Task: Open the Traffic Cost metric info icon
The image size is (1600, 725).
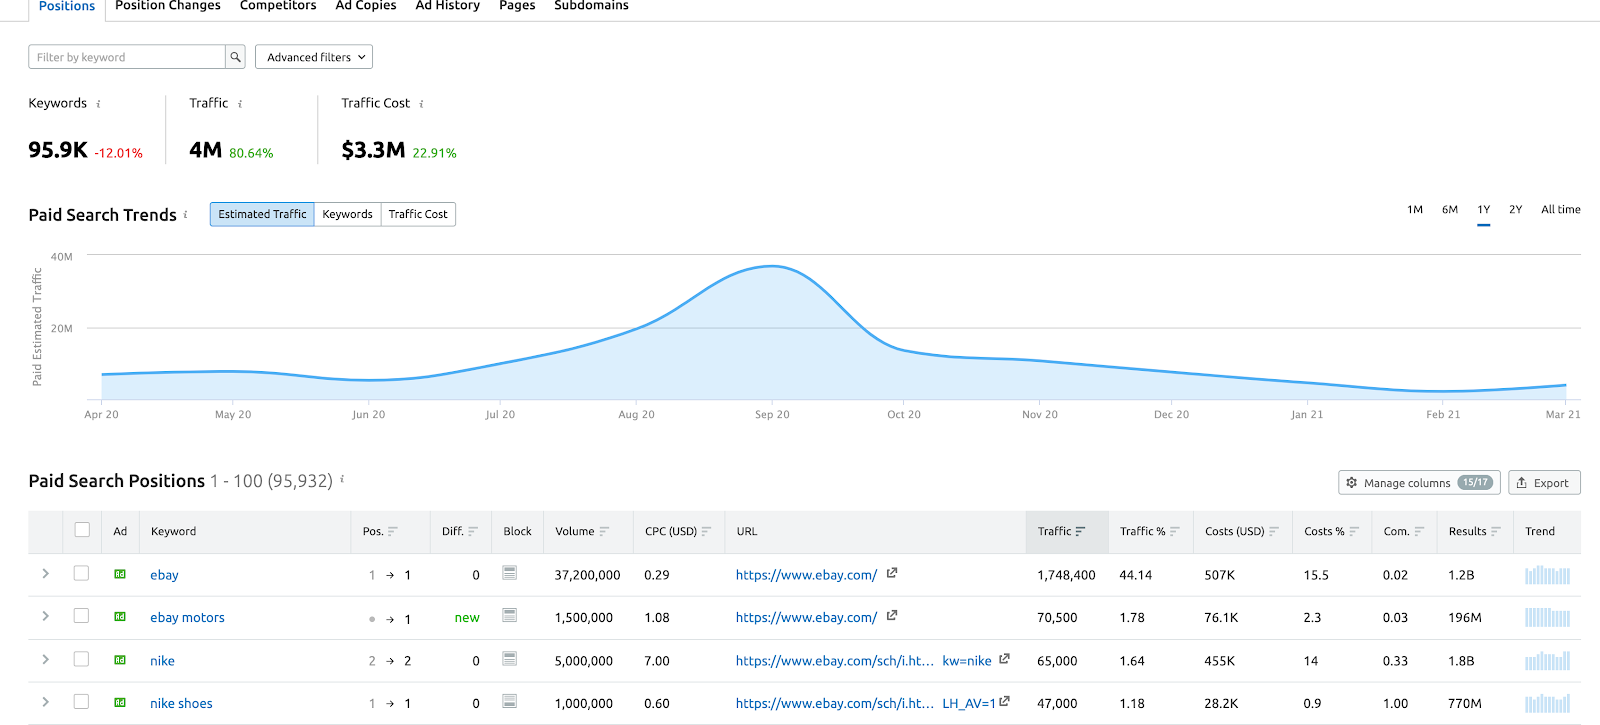Action: pyautogui.click(x=421, y=104)
